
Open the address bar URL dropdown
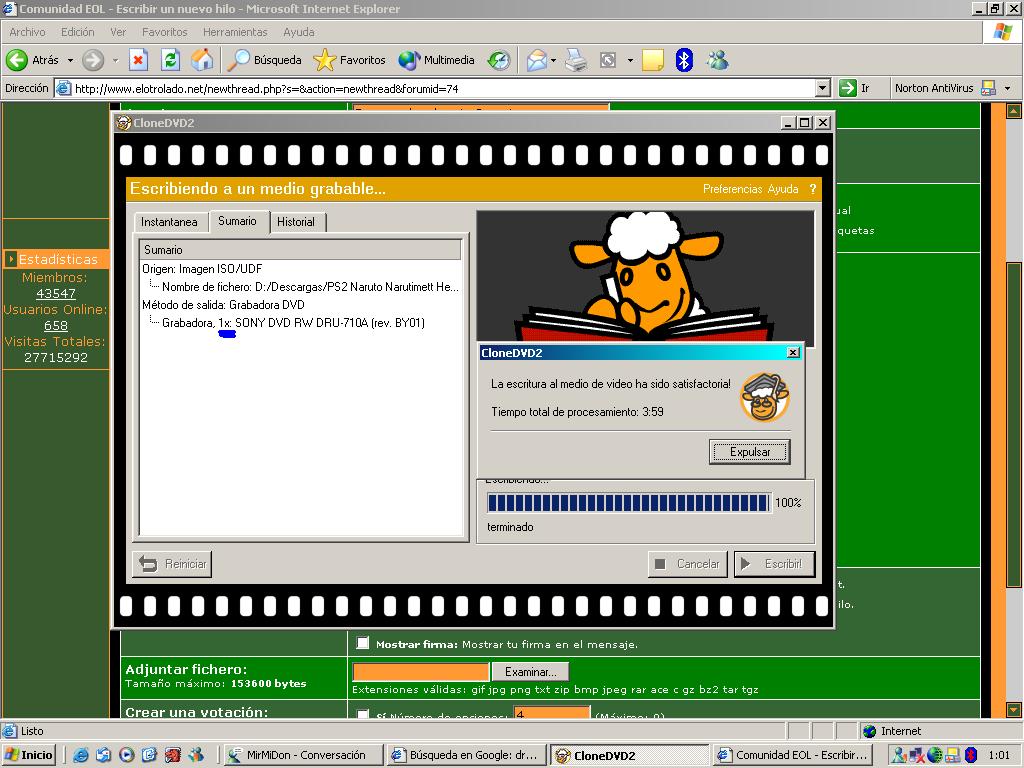pyautogui.click(x=822, y=88)
